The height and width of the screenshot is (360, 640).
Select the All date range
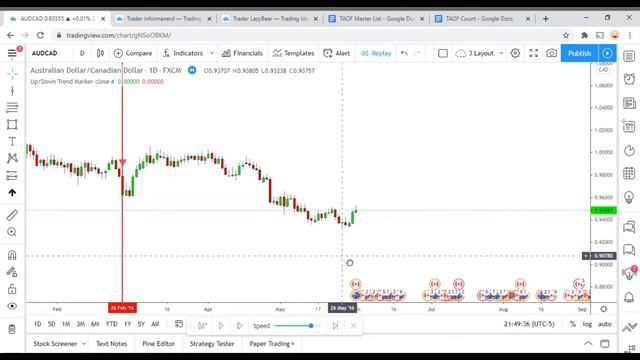coord(155,324)
